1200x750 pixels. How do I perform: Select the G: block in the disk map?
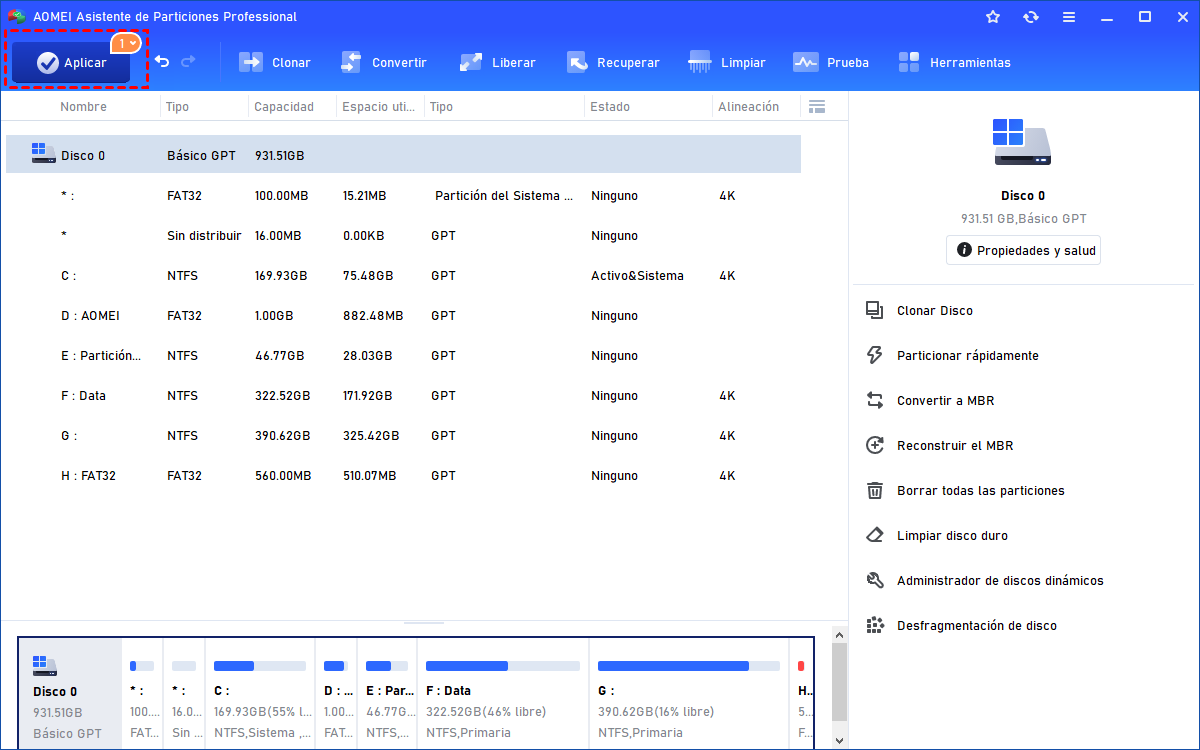[689, 695]
